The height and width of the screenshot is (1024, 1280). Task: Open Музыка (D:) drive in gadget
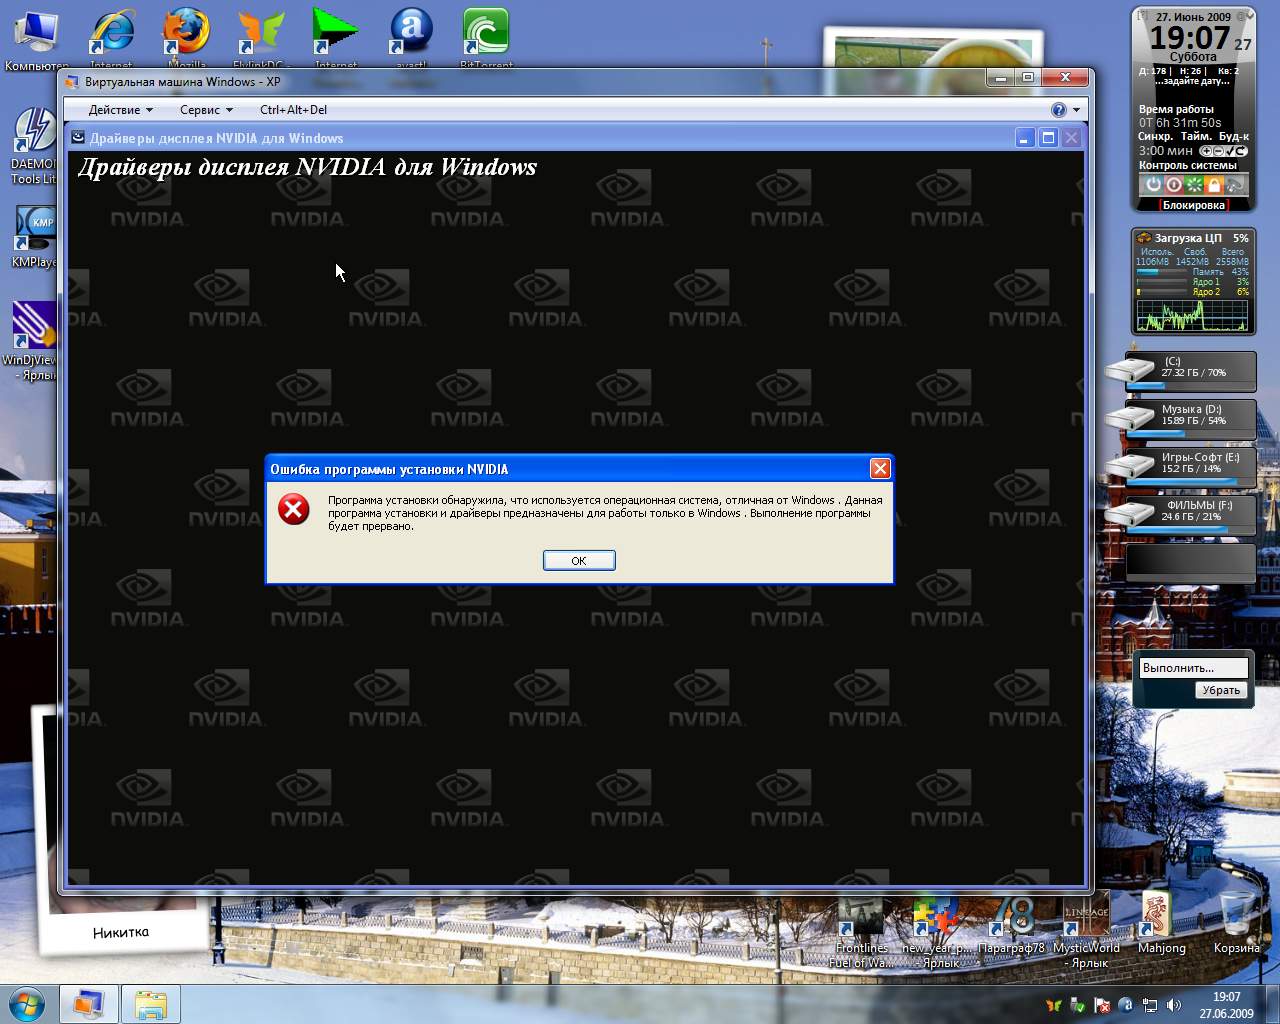(x=1182, y=419)
